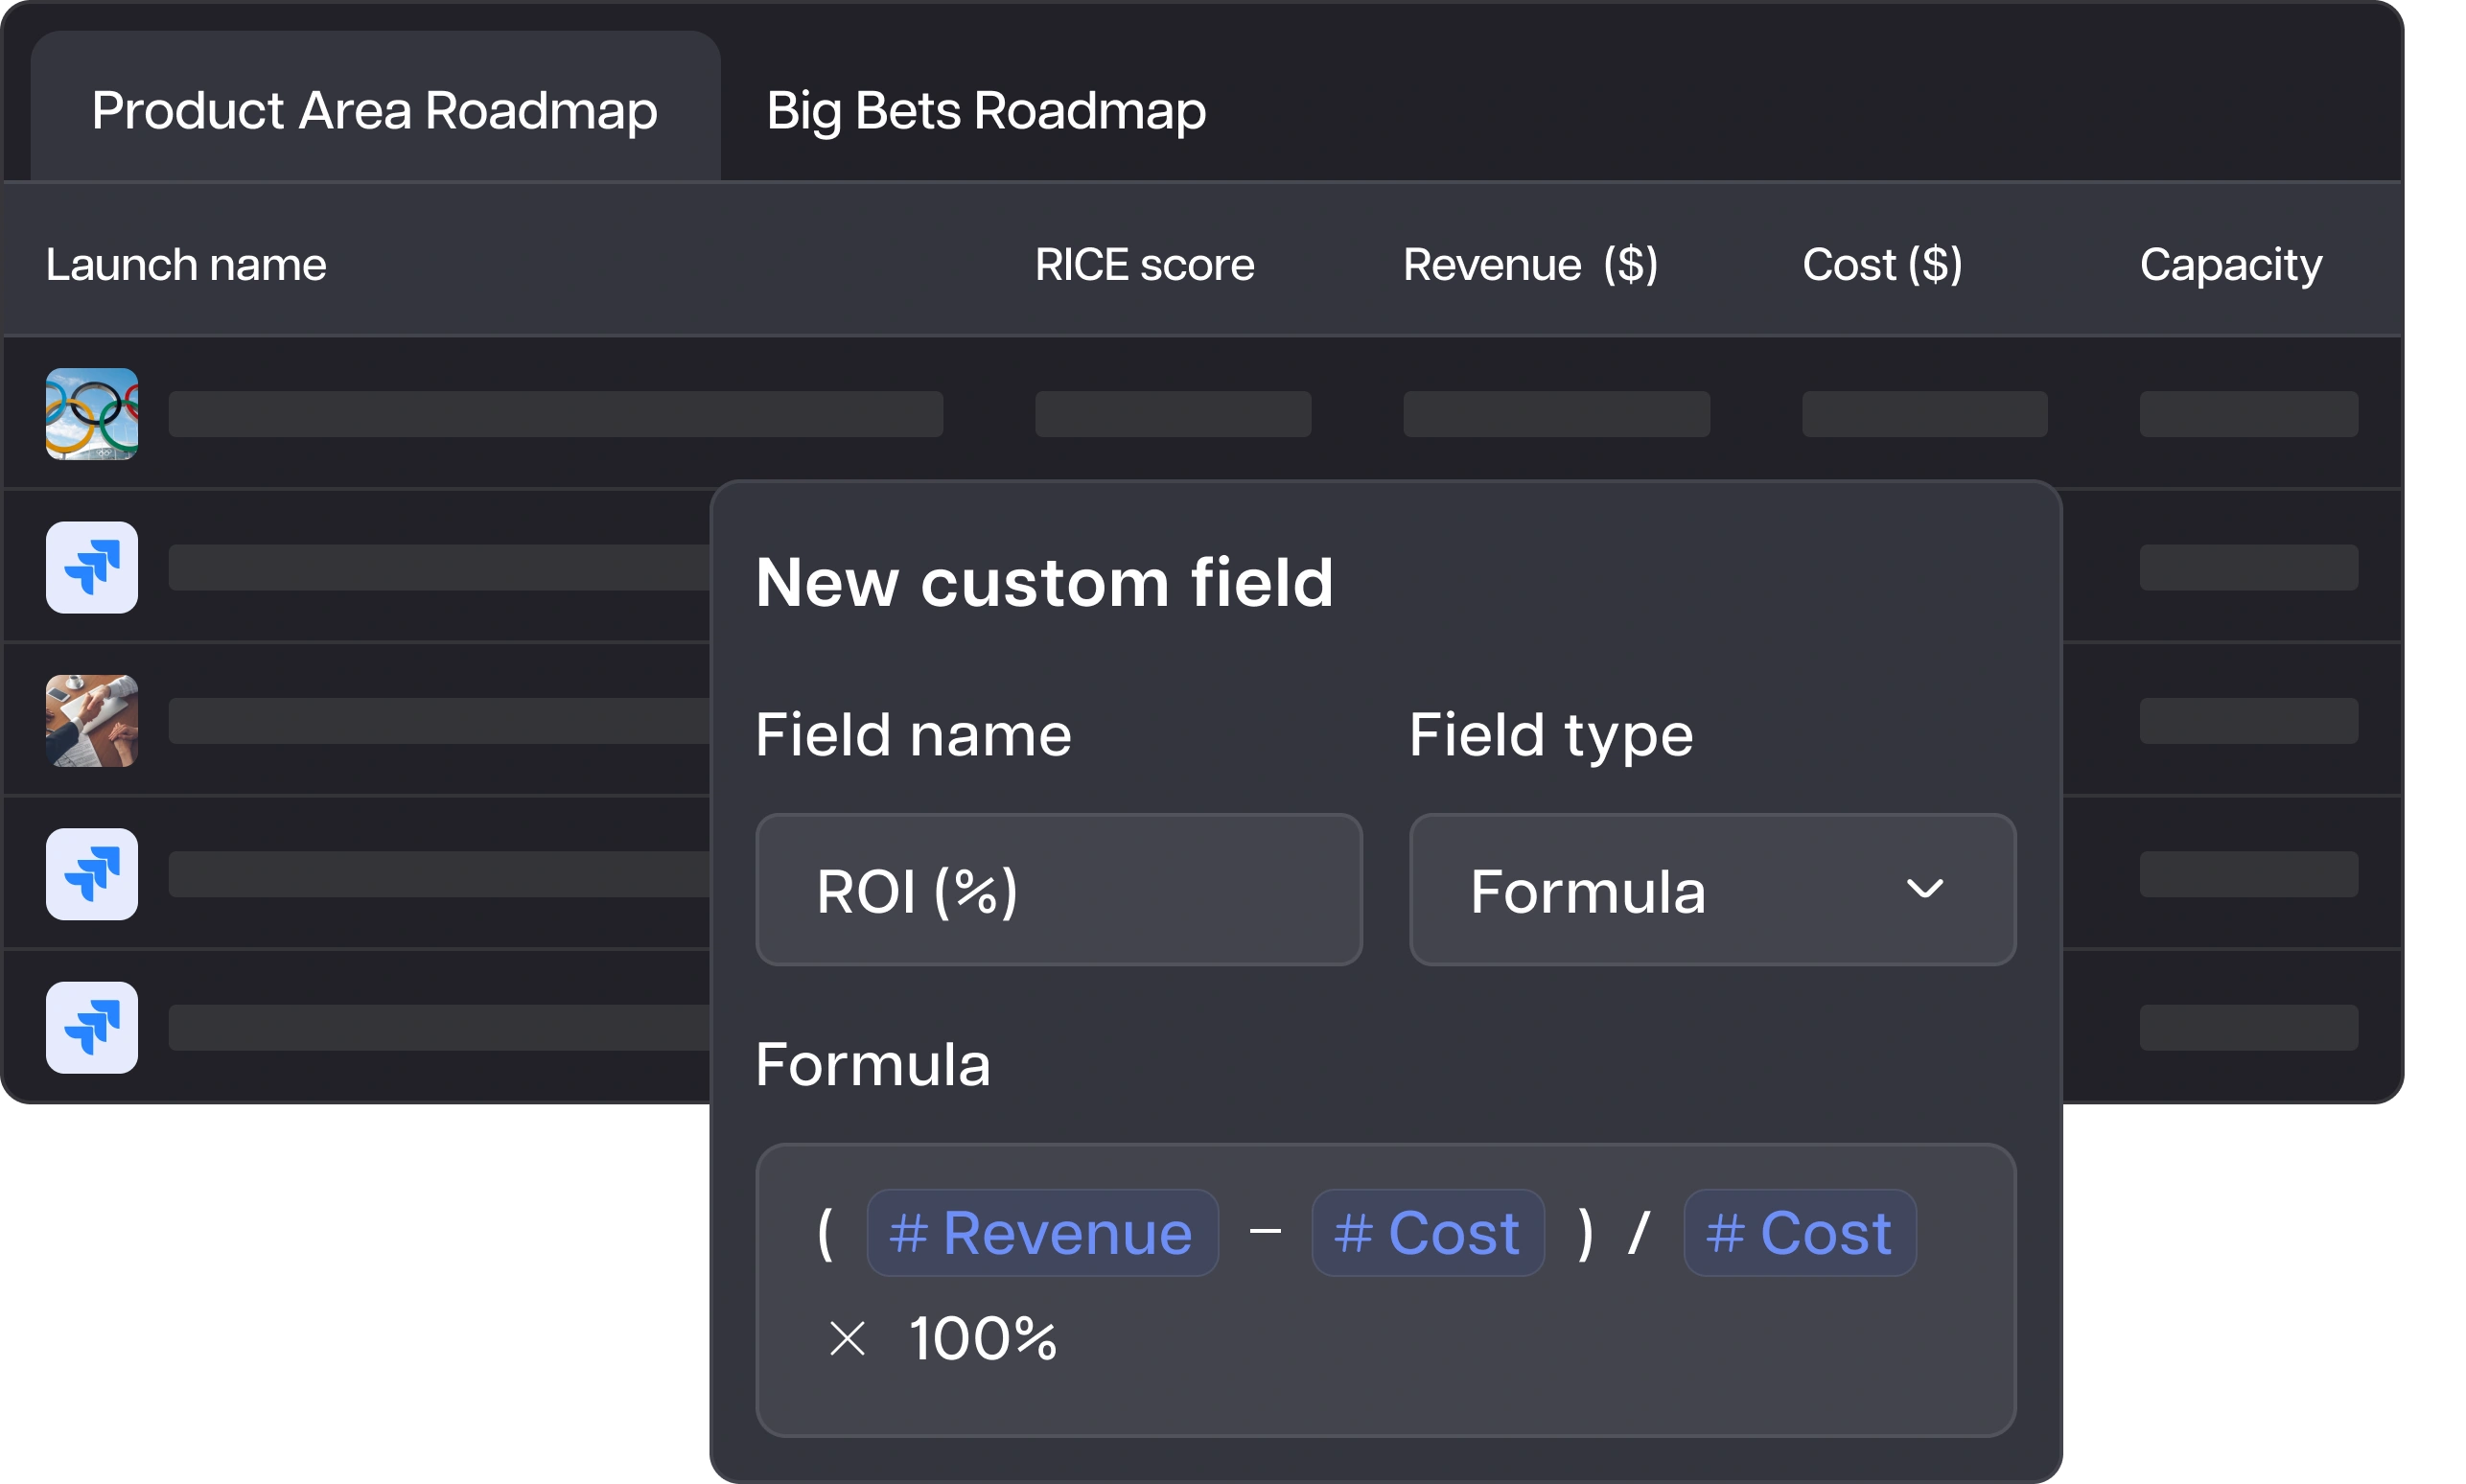Sort by RICE score column header
The image size is (2466, 1484).
tap(1144, 265)
